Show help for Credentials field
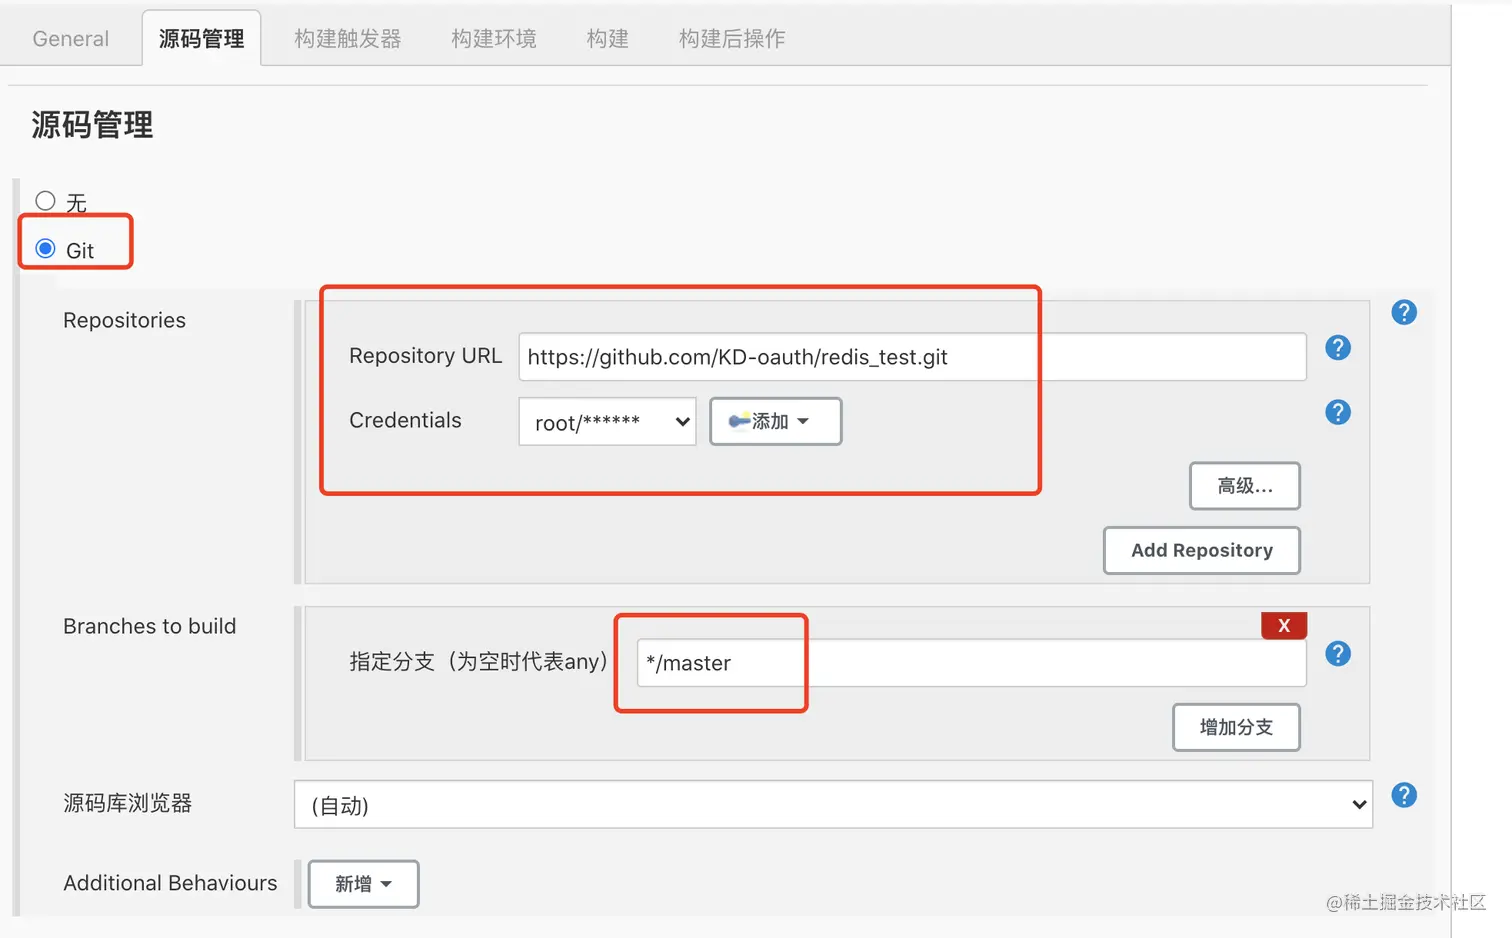The height and width of the screenshot is (938, 1512). 1338,412
